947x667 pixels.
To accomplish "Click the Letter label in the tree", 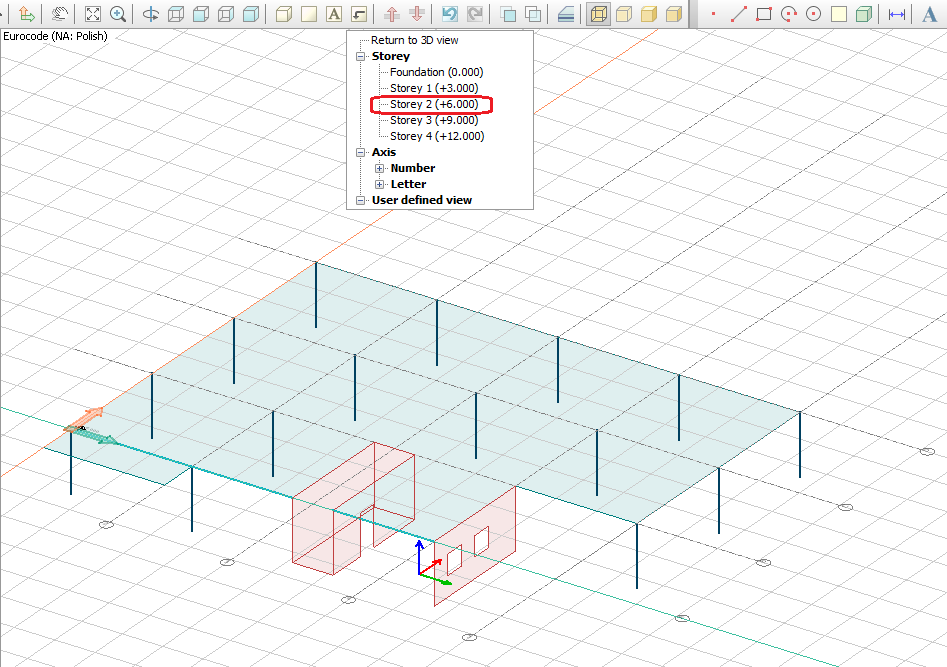I will (x=408, y=184).
